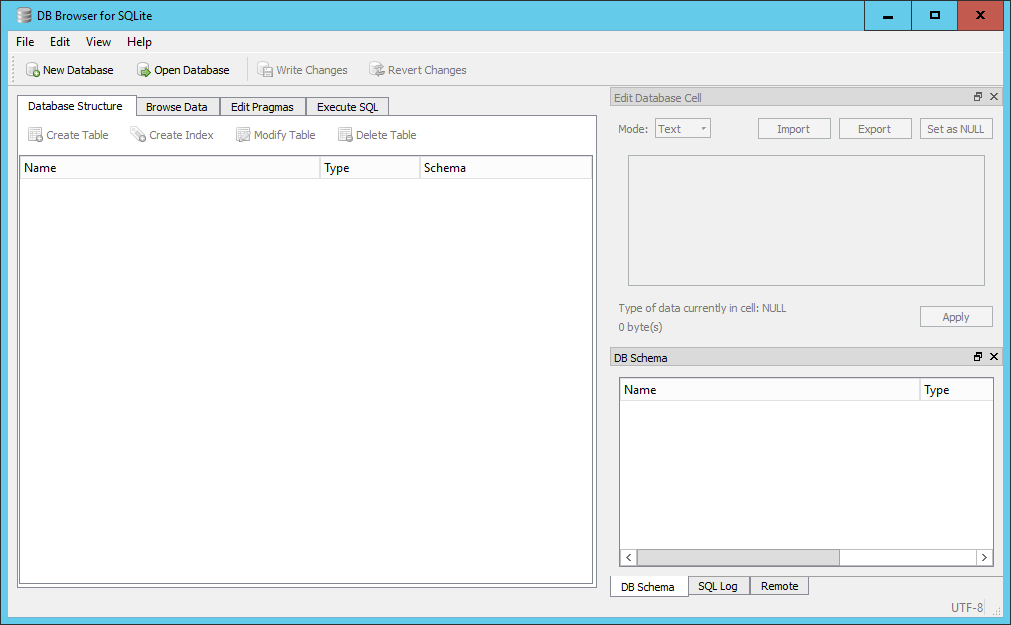Click the Set as NULL button
The width and height of the screenshot is (1011, 625).
click(956, 129)
